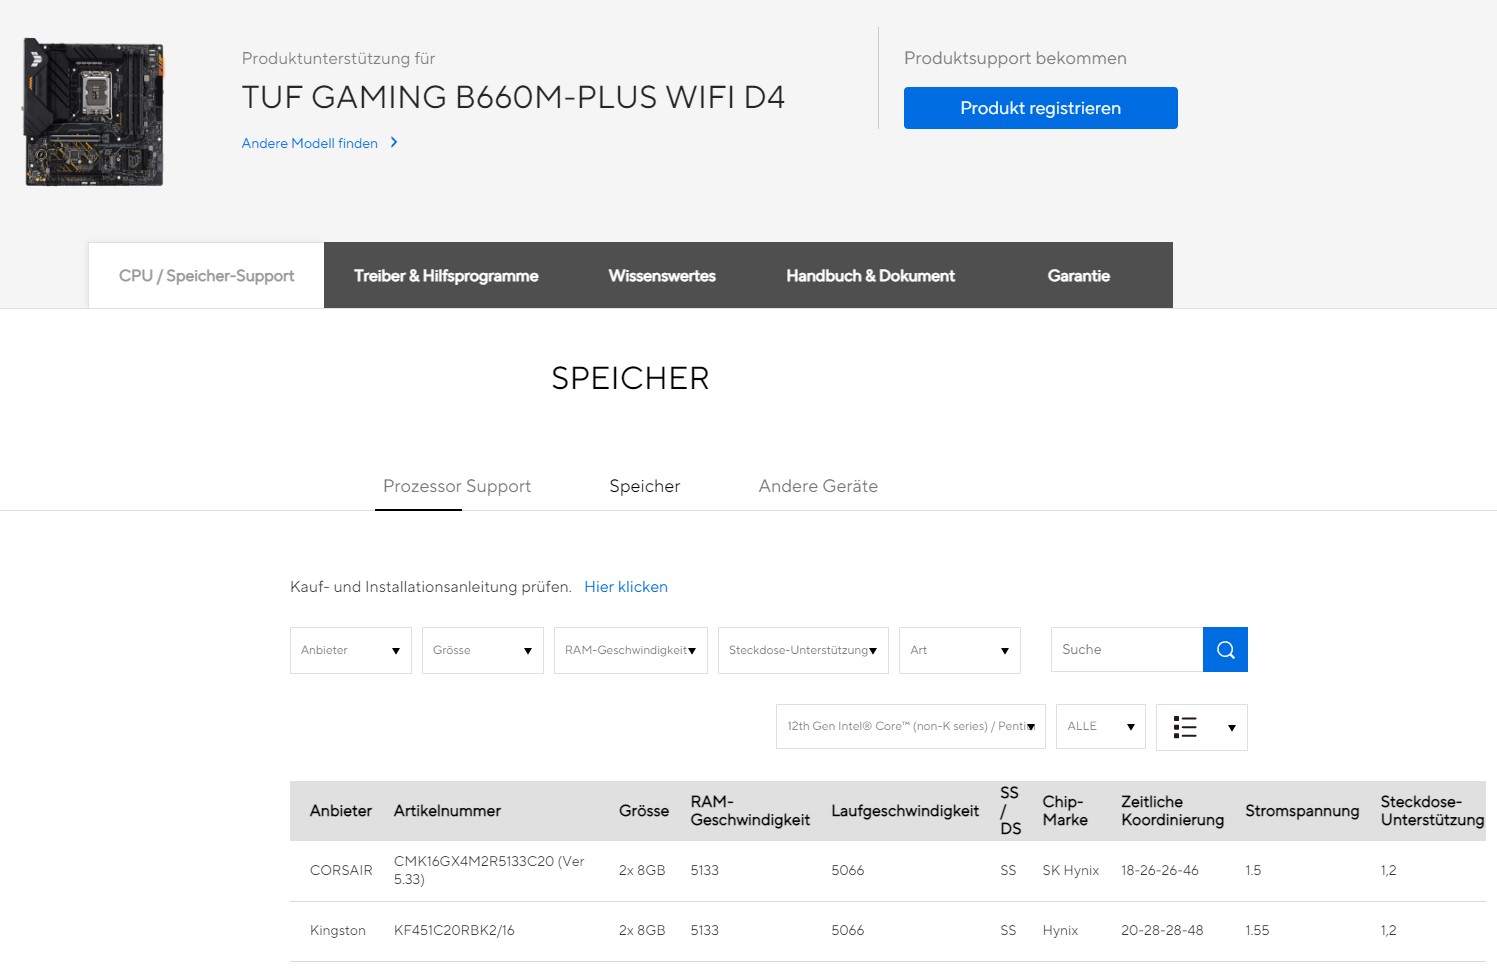Viewport: 1497px width, 978px height.
Task: Click the blue search magnifier icon
Action: 1225,650
